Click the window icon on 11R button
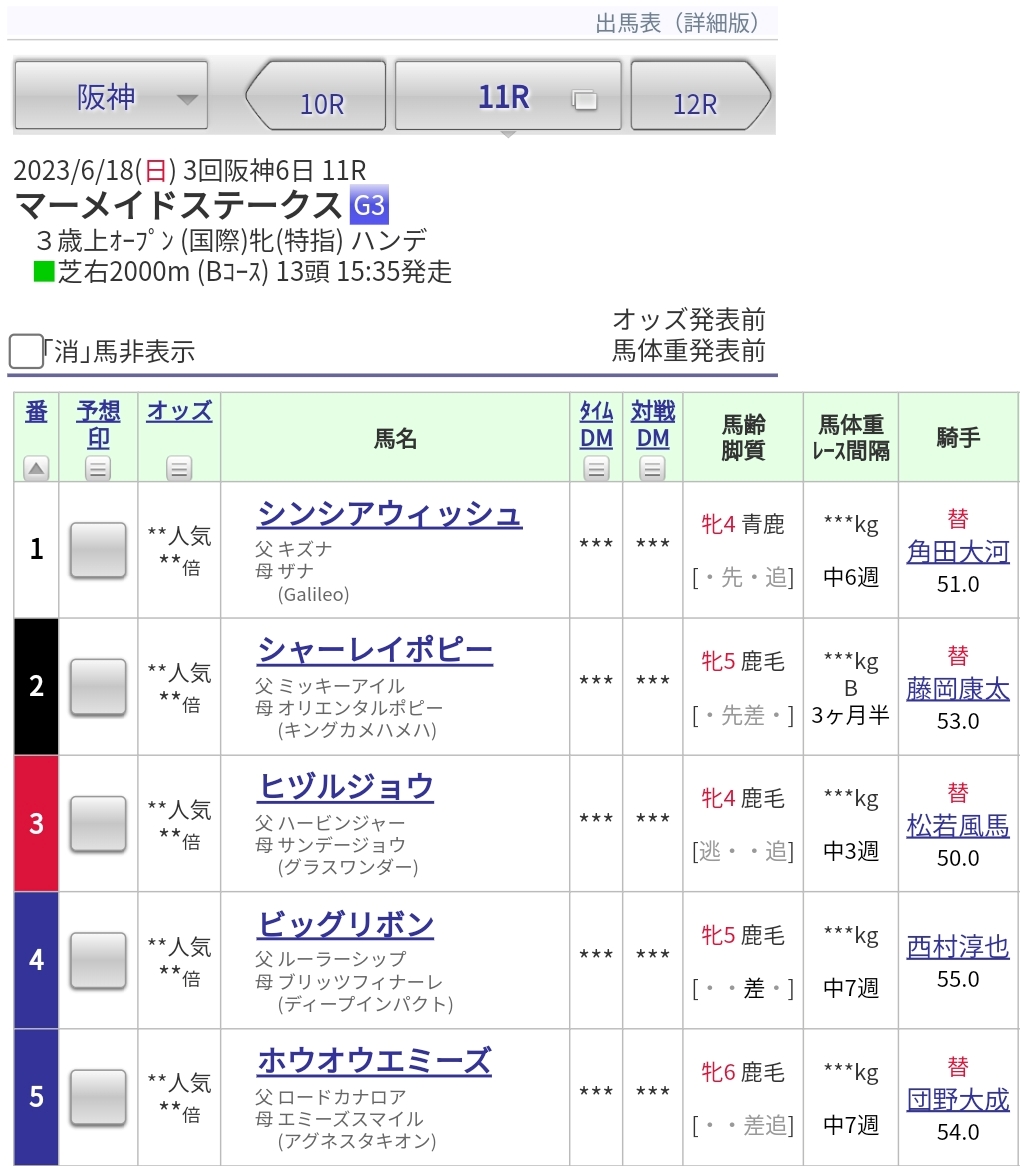The width and height of the screenshot is (1020, 1166). (584, 99)
